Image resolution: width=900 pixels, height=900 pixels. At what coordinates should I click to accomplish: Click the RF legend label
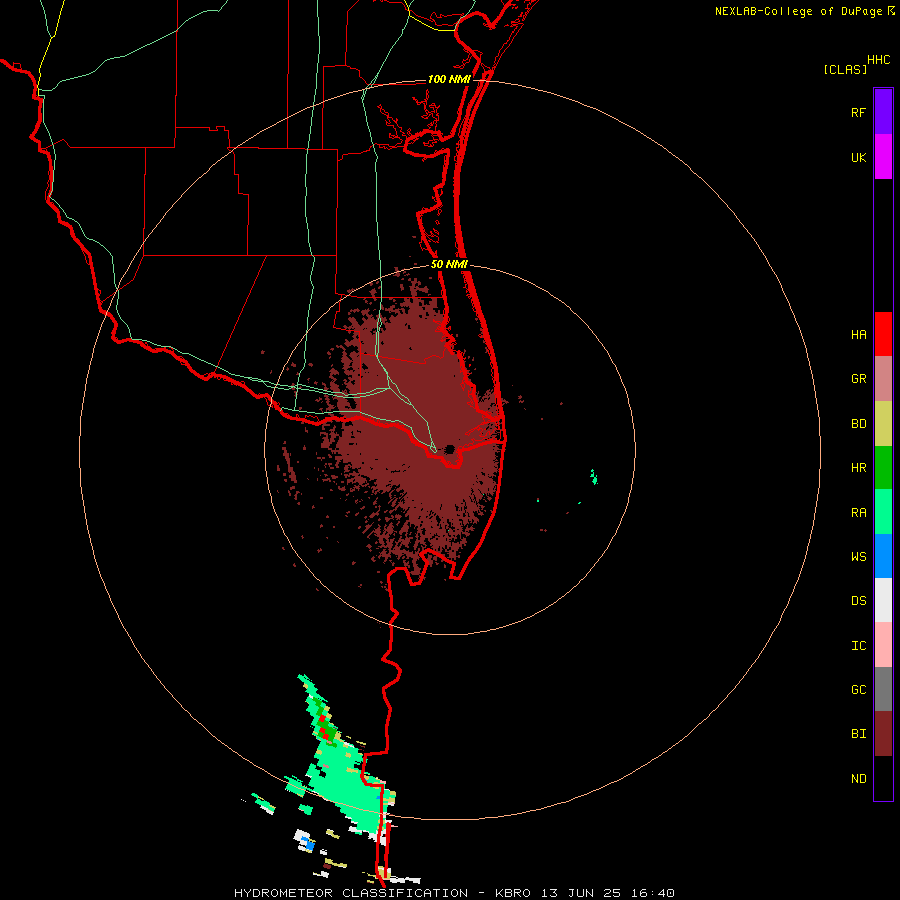pos(858,112)
